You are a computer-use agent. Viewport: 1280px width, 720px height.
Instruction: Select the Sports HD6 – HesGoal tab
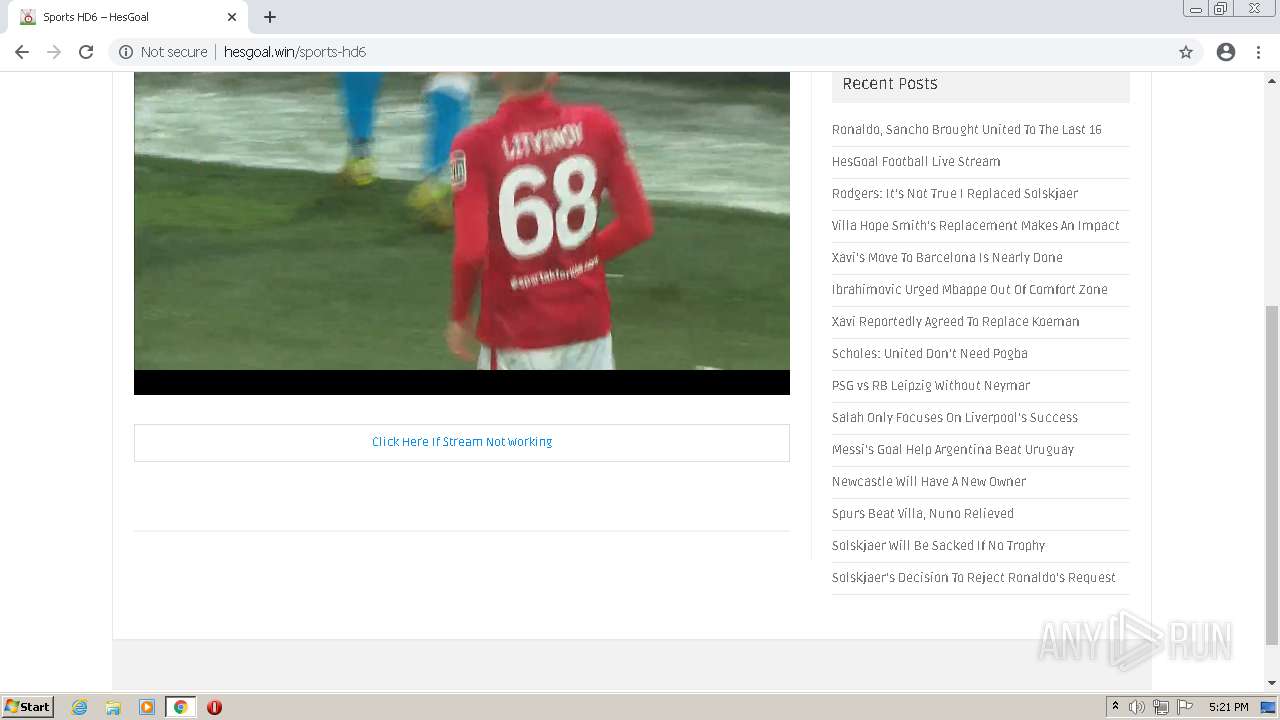(126, 17)
